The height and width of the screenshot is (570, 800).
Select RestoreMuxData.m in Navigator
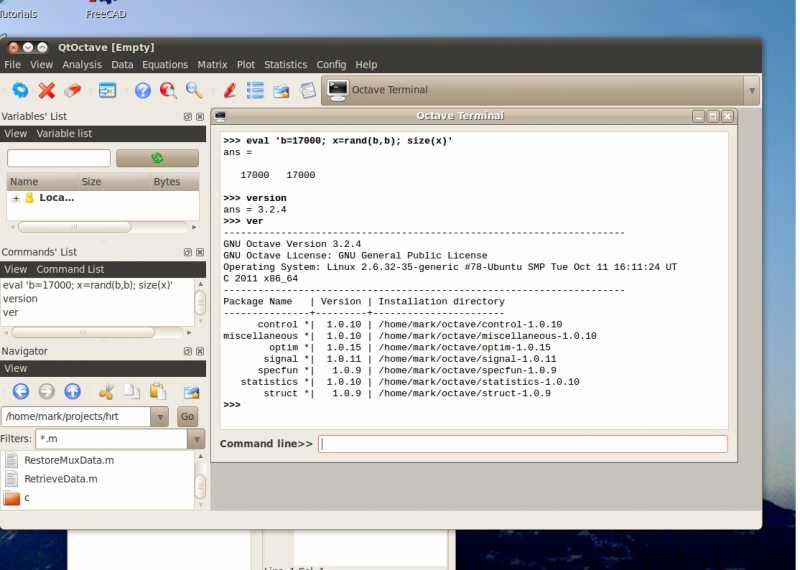[69, 460]
